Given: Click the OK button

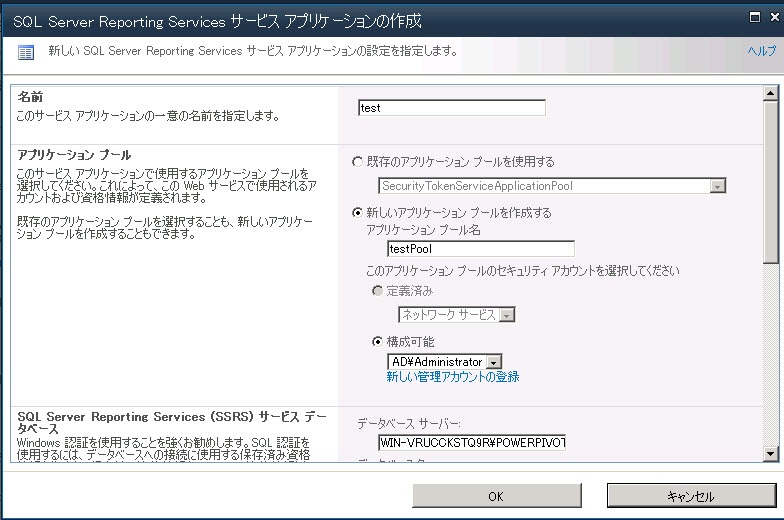Looking at the screenshot, I should point(496,496).
